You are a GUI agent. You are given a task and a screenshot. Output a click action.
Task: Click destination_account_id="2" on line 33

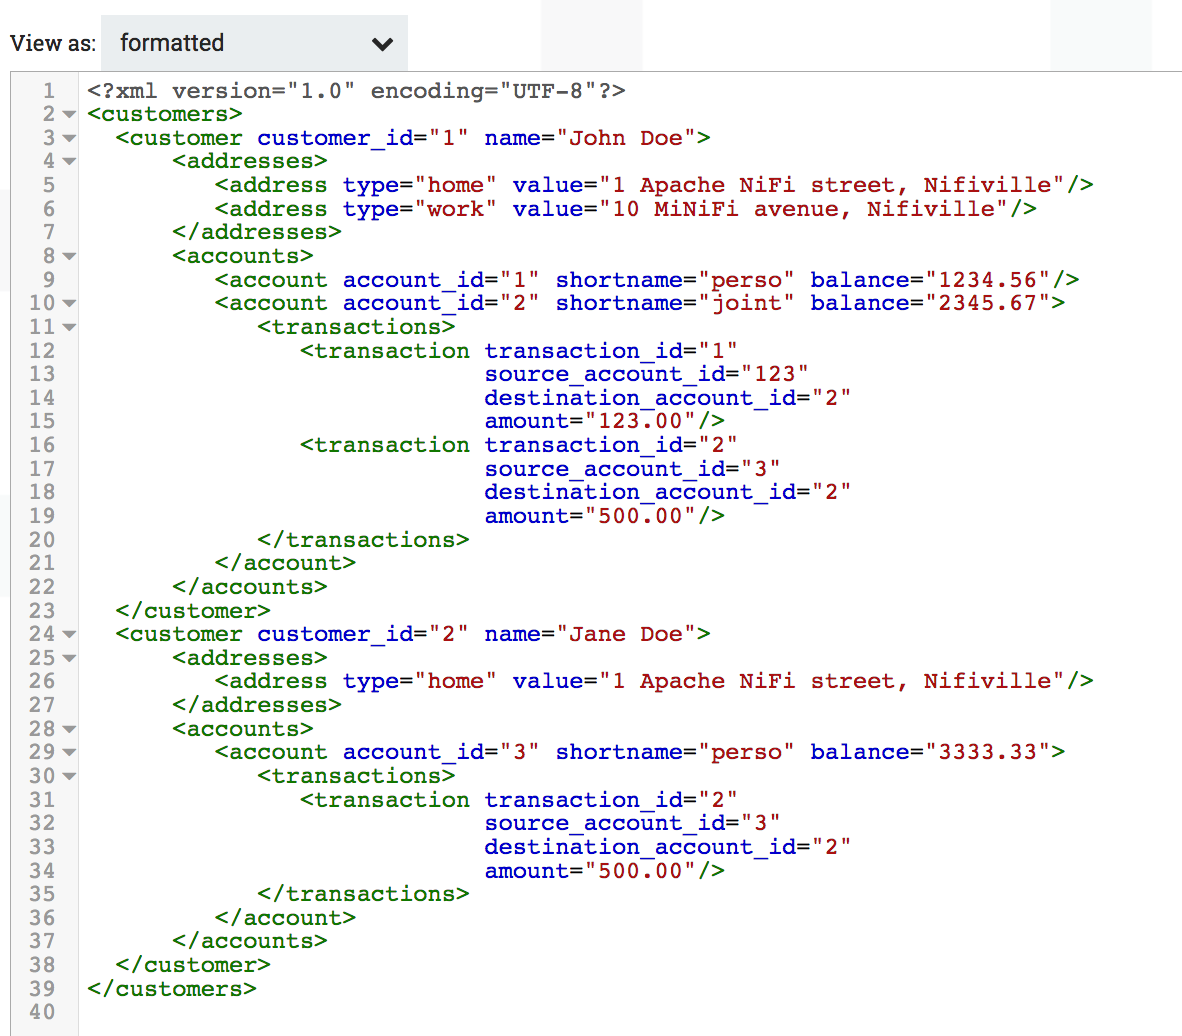click(668, 847)
